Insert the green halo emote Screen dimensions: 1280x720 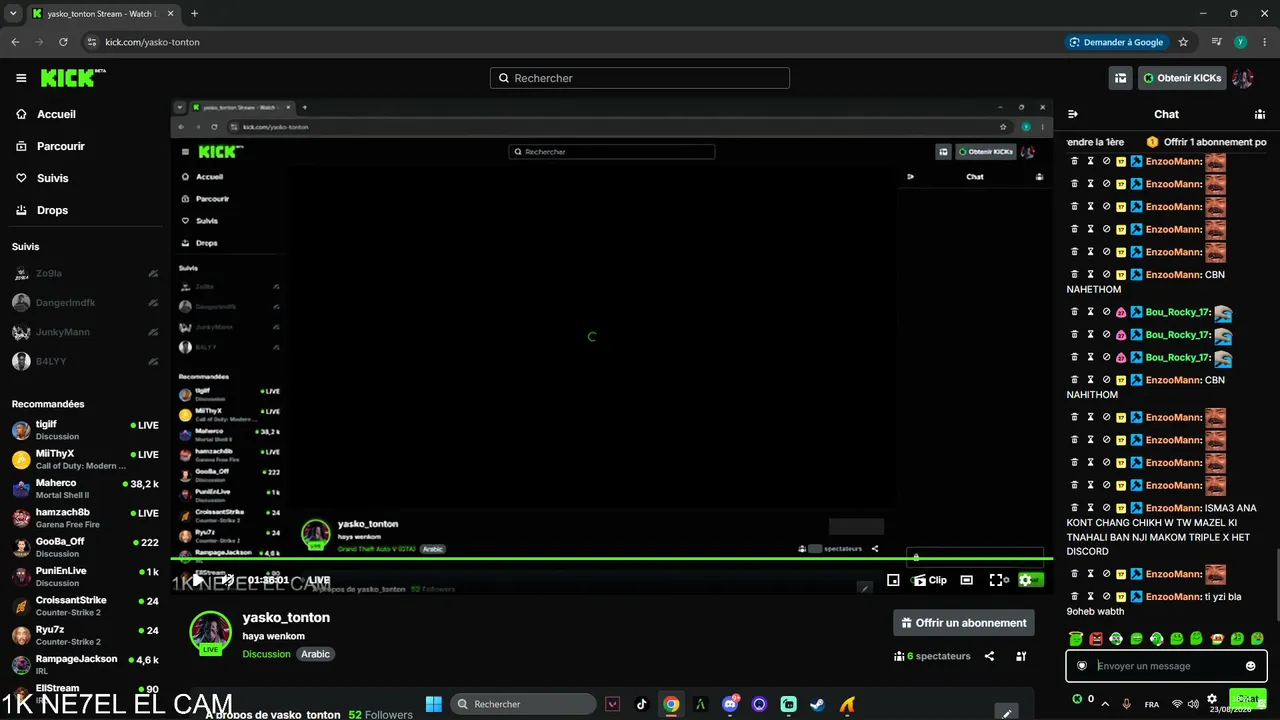(x=1075, y=638)
